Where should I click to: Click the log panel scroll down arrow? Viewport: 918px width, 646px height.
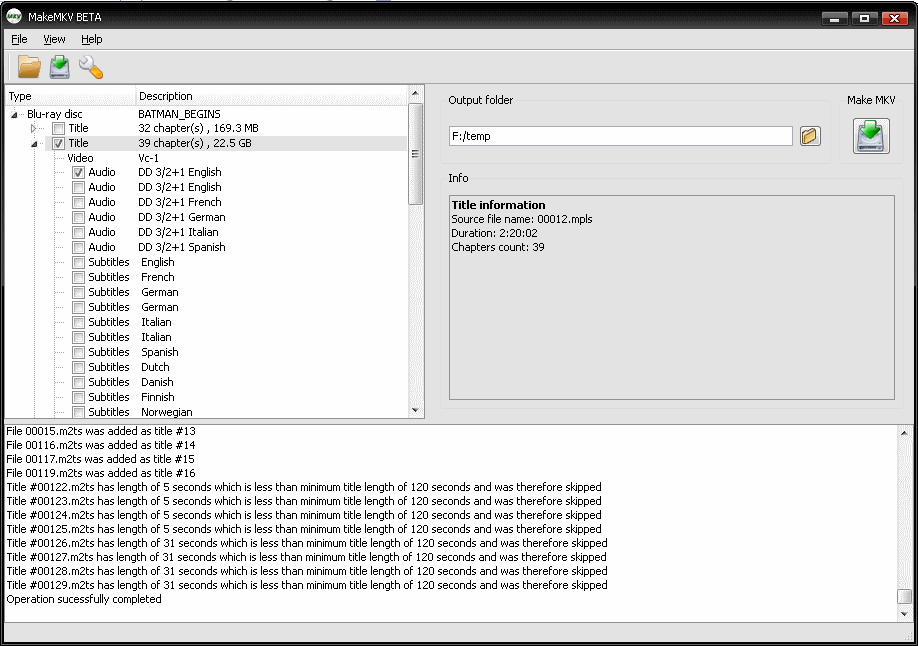(905, 614)
